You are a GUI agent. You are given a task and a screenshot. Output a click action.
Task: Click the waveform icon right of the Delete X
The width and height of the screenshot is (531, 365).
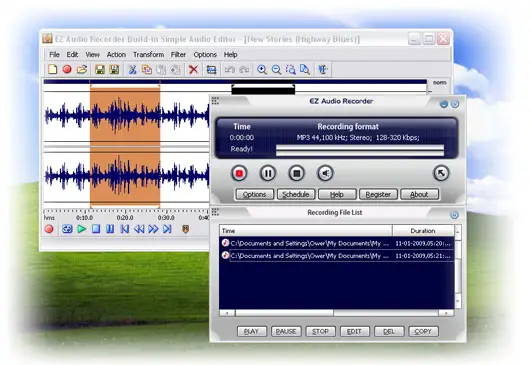click(211, 69)
